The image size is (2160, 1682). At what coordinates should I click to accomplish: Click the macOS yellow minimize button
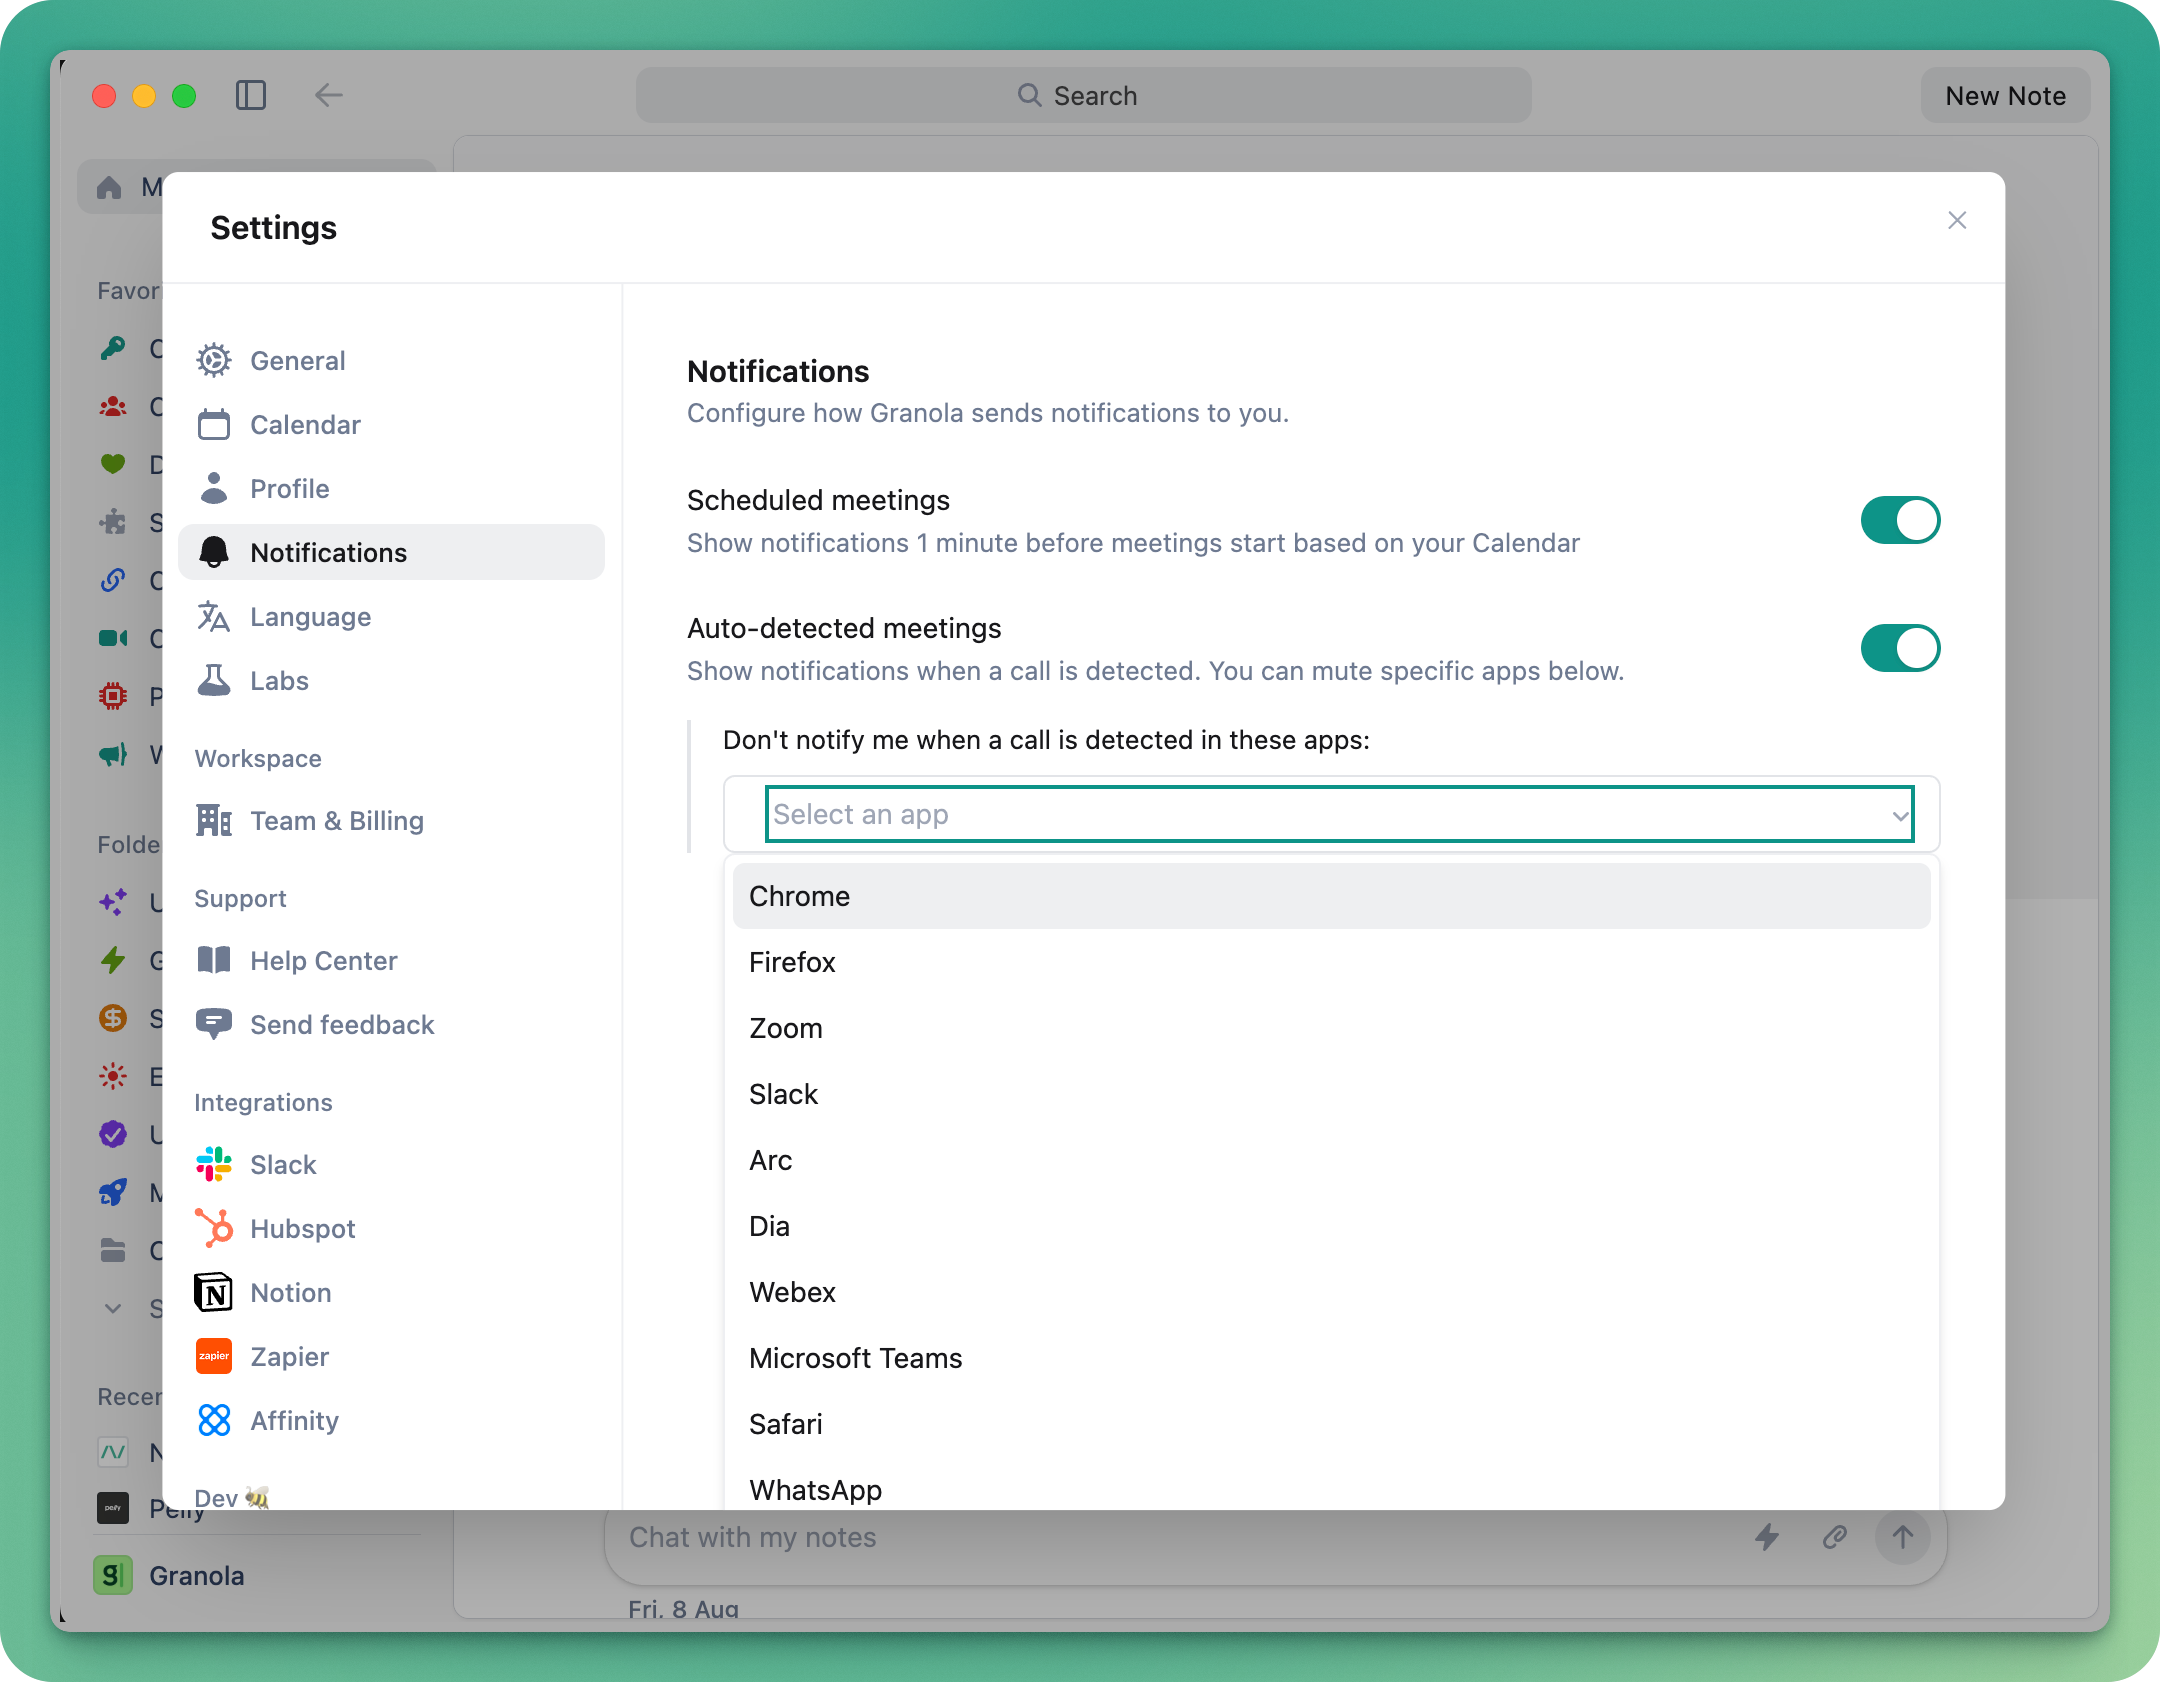click(x=144, y=95)
